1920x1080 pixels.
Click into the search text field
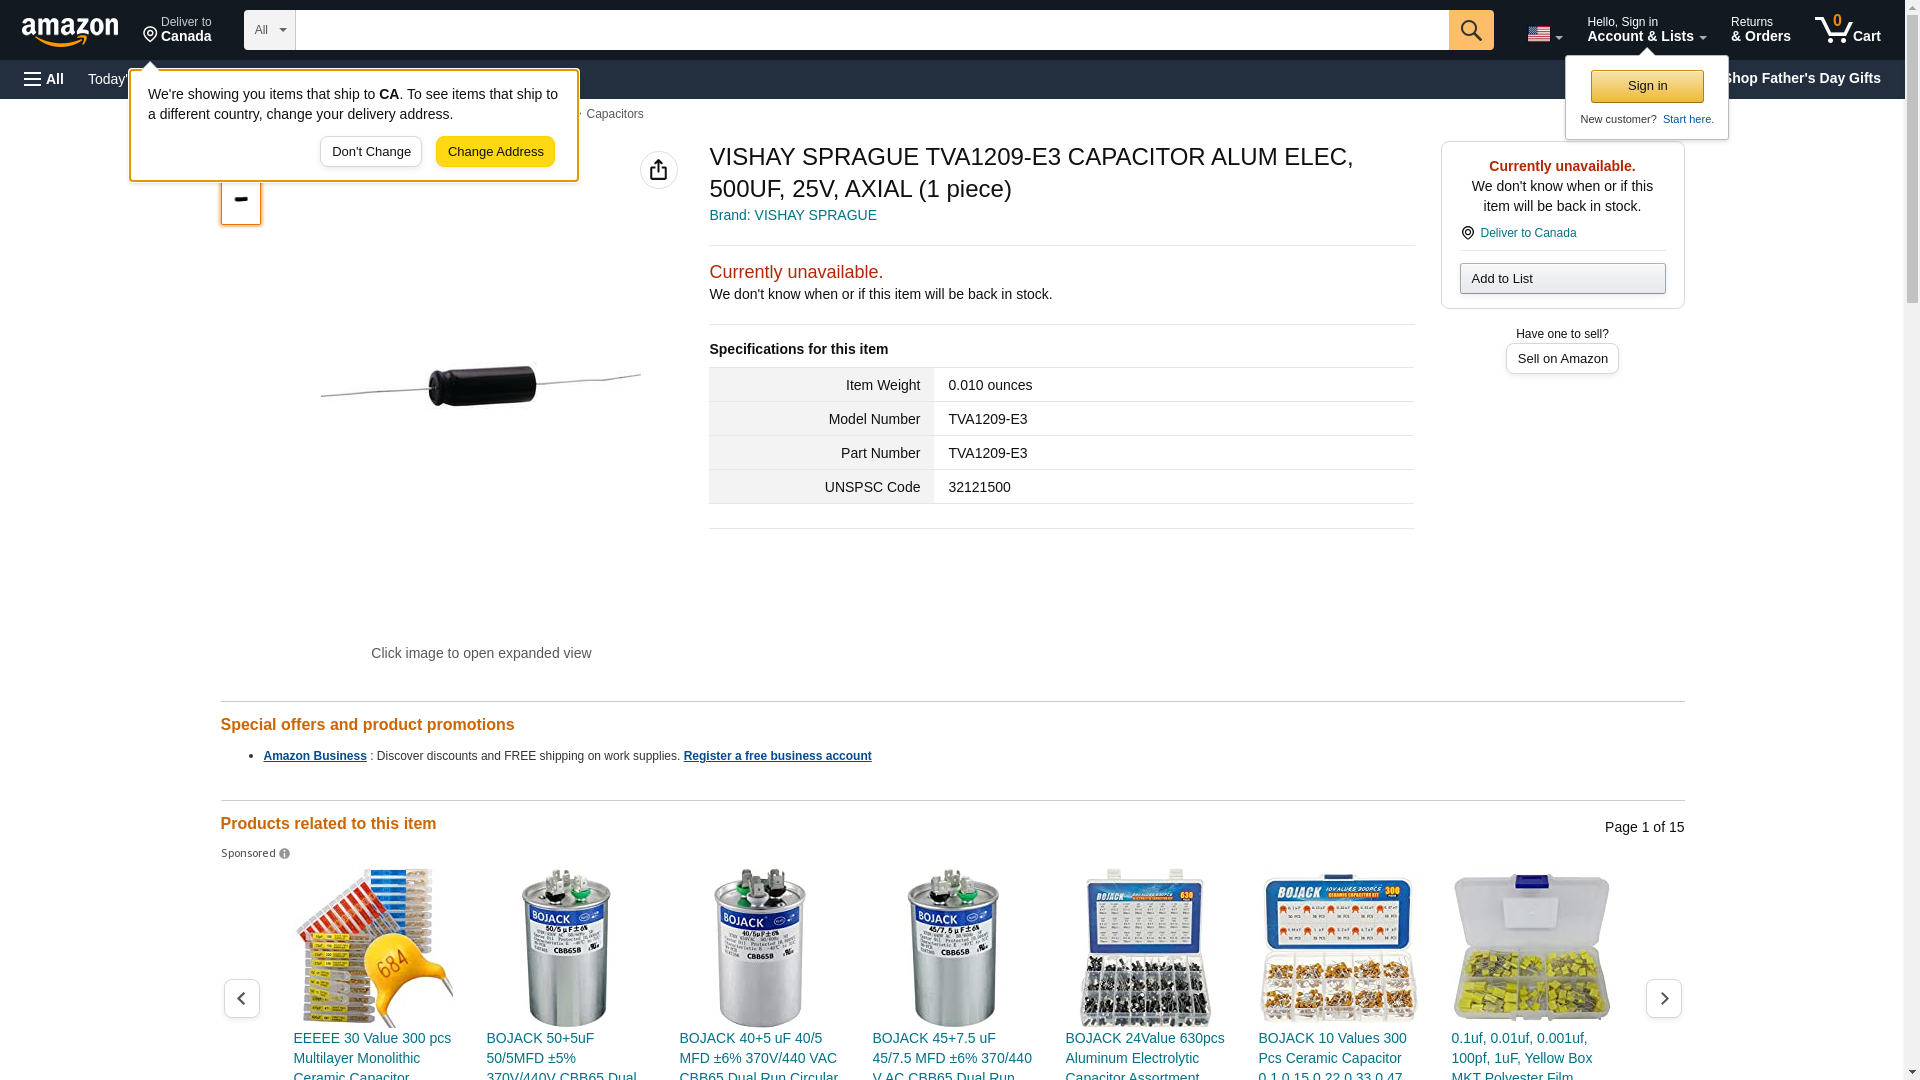[872, 30]
